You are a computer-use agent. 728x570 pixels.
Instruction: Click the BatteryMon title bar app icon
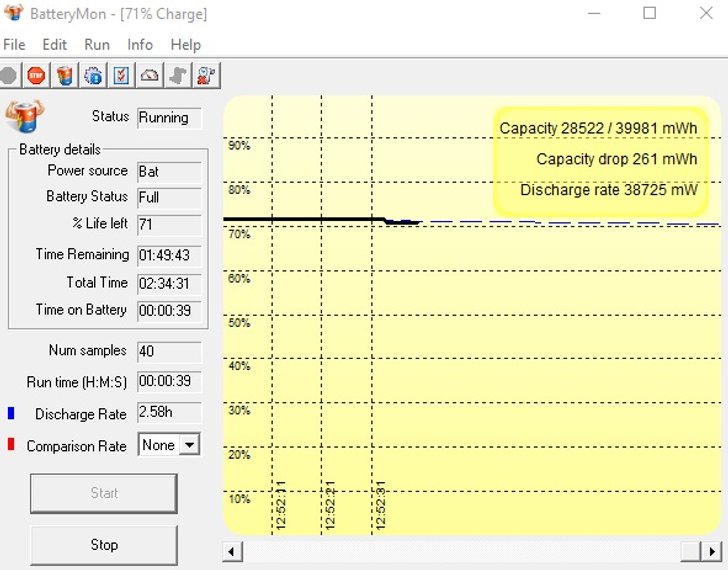click(x=13, y=13)
